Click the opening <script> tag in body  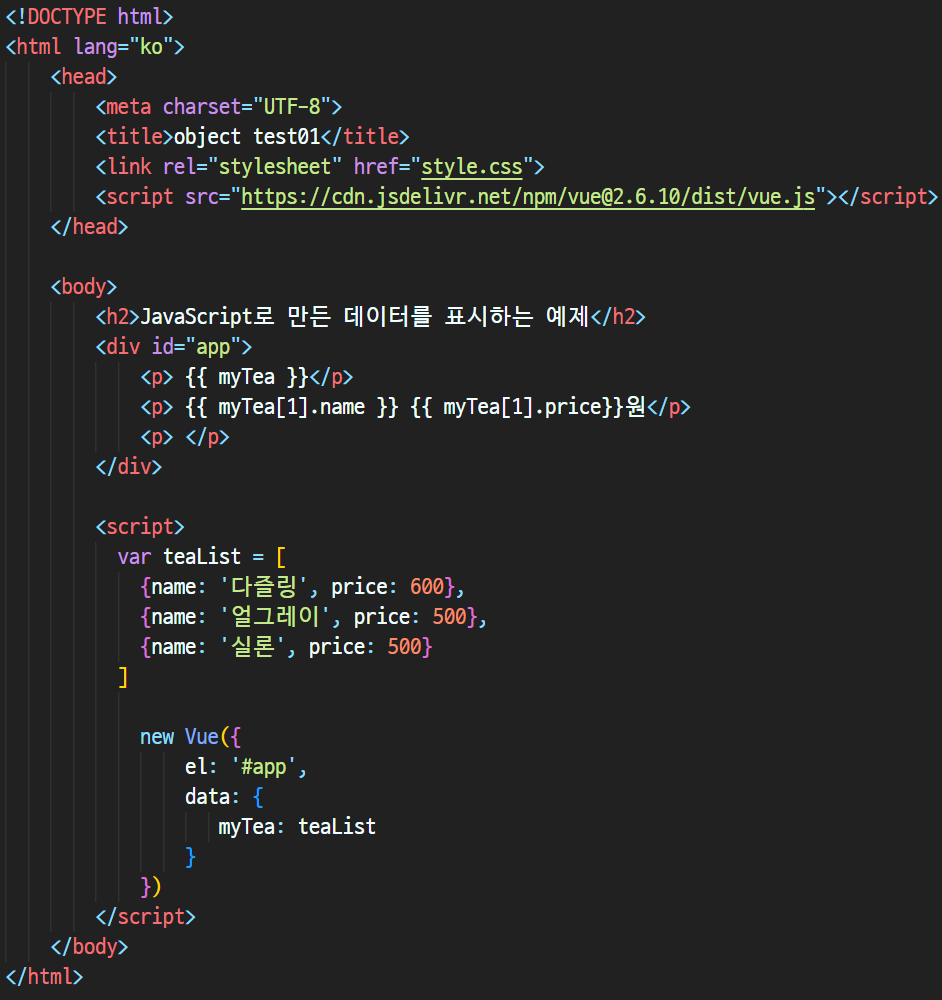pos(140,527)
